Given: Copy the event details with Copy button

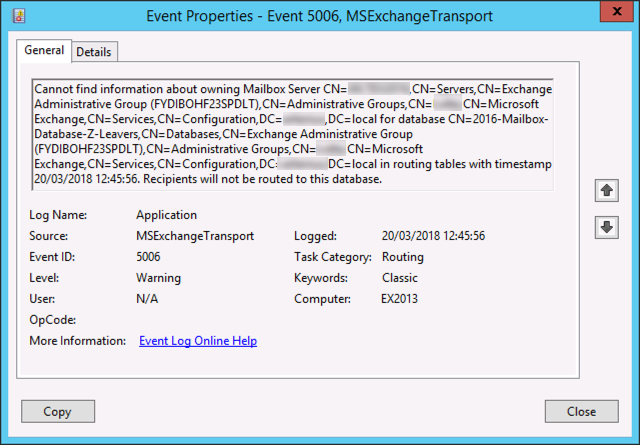Looking at the screenshot, I should pos(58,412).
